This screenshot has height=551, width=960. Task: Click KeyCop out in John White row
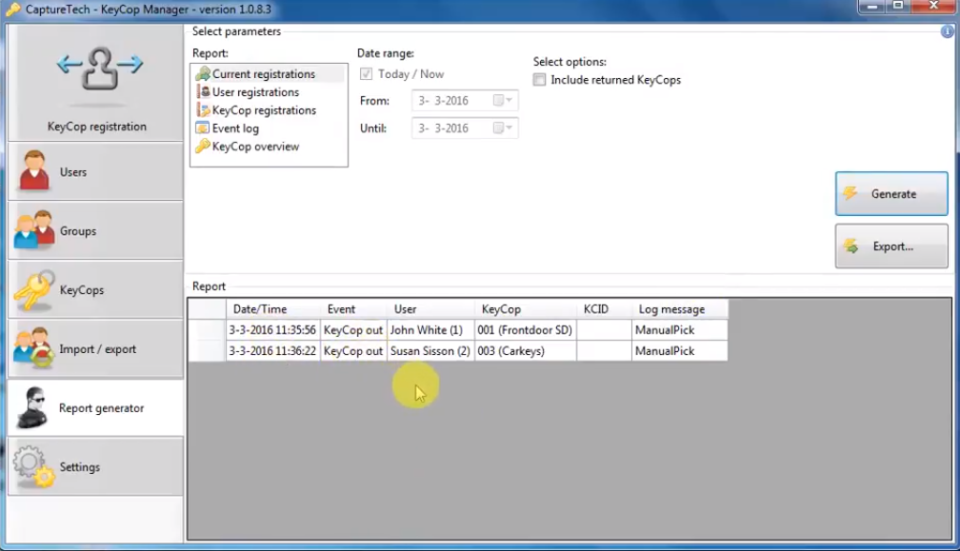[x=353, y=330]
